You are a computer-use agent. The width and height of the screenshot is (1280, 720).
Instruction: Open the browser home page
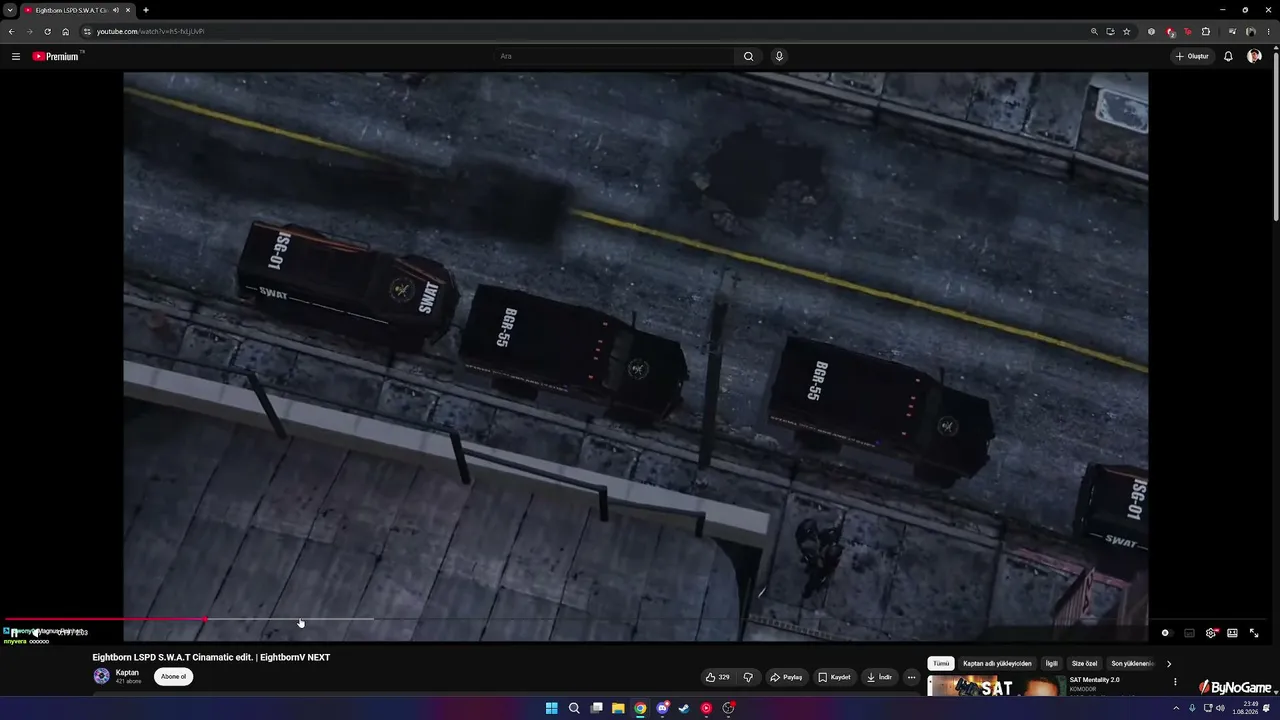point(66,31)
